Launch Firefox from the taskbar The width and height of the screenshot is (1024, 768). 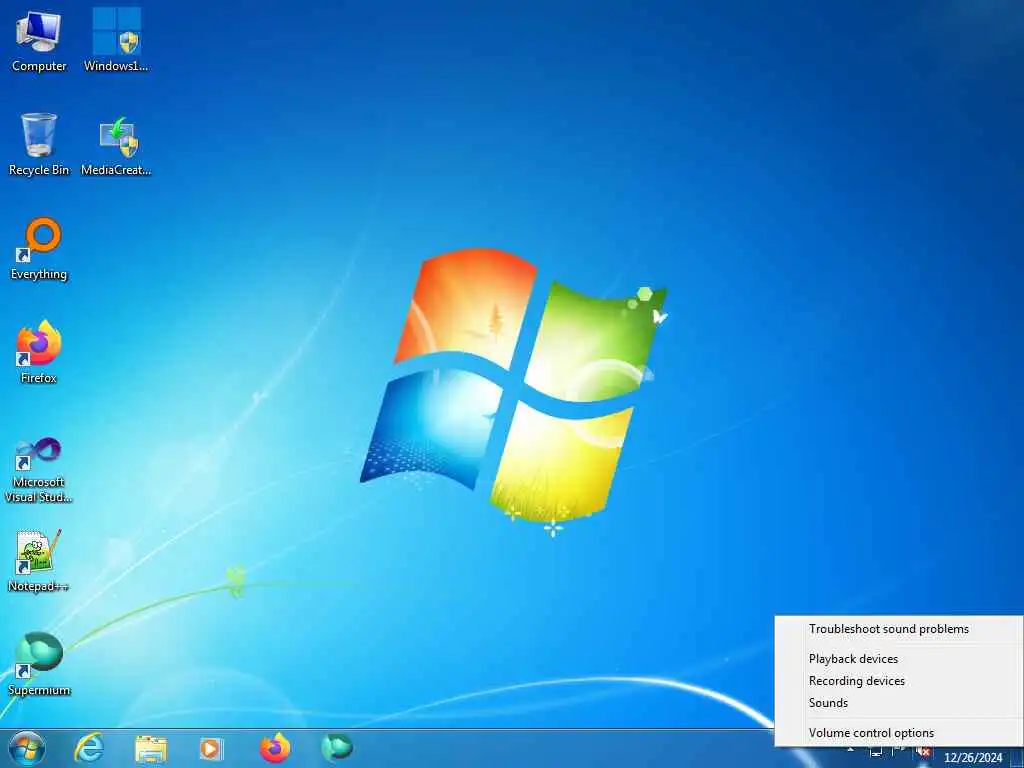click(275, 748)
